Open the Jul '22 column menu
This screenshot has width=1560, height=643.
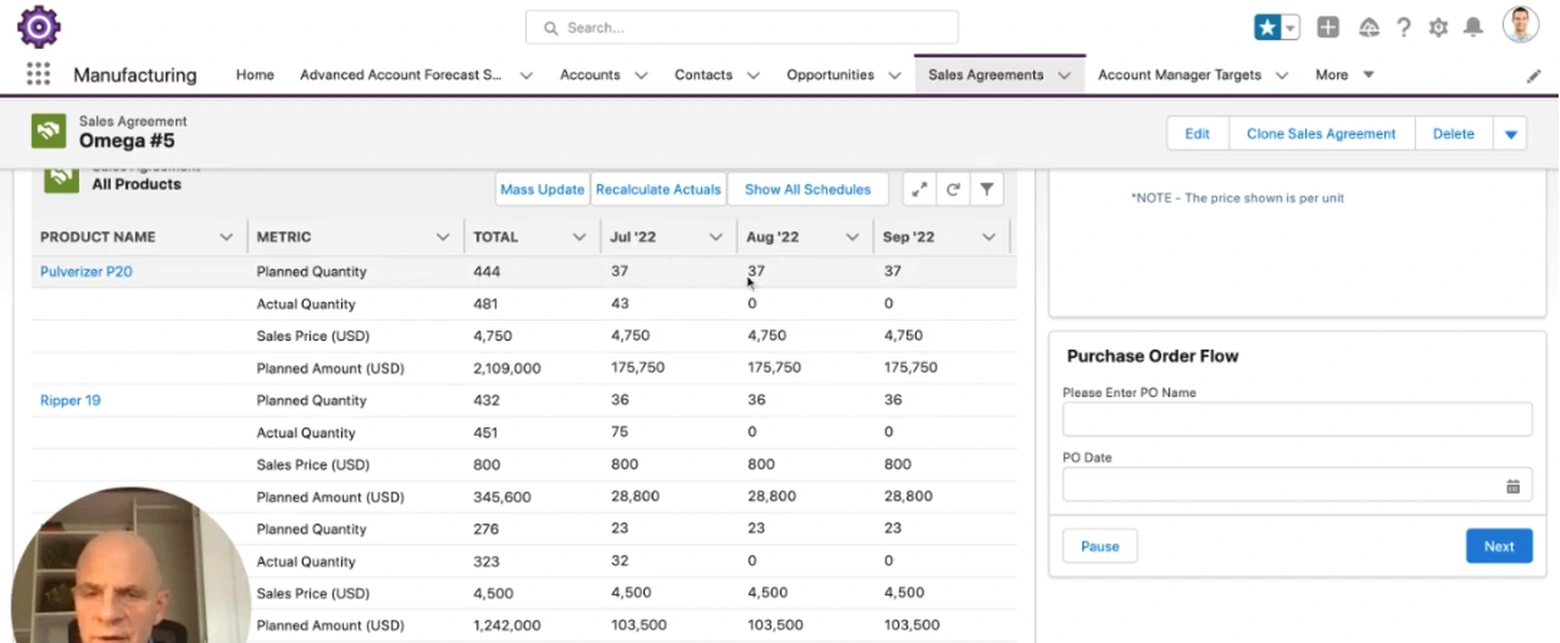pyautogui.click(x=716, y=237)
